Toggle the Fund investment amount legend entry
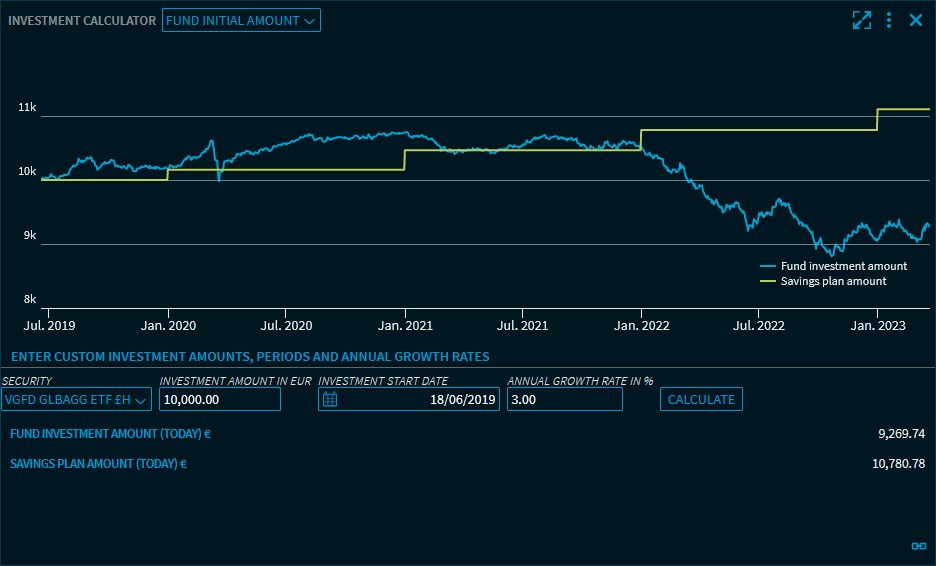This screenshot has width=936, height=566. [843, 267]
